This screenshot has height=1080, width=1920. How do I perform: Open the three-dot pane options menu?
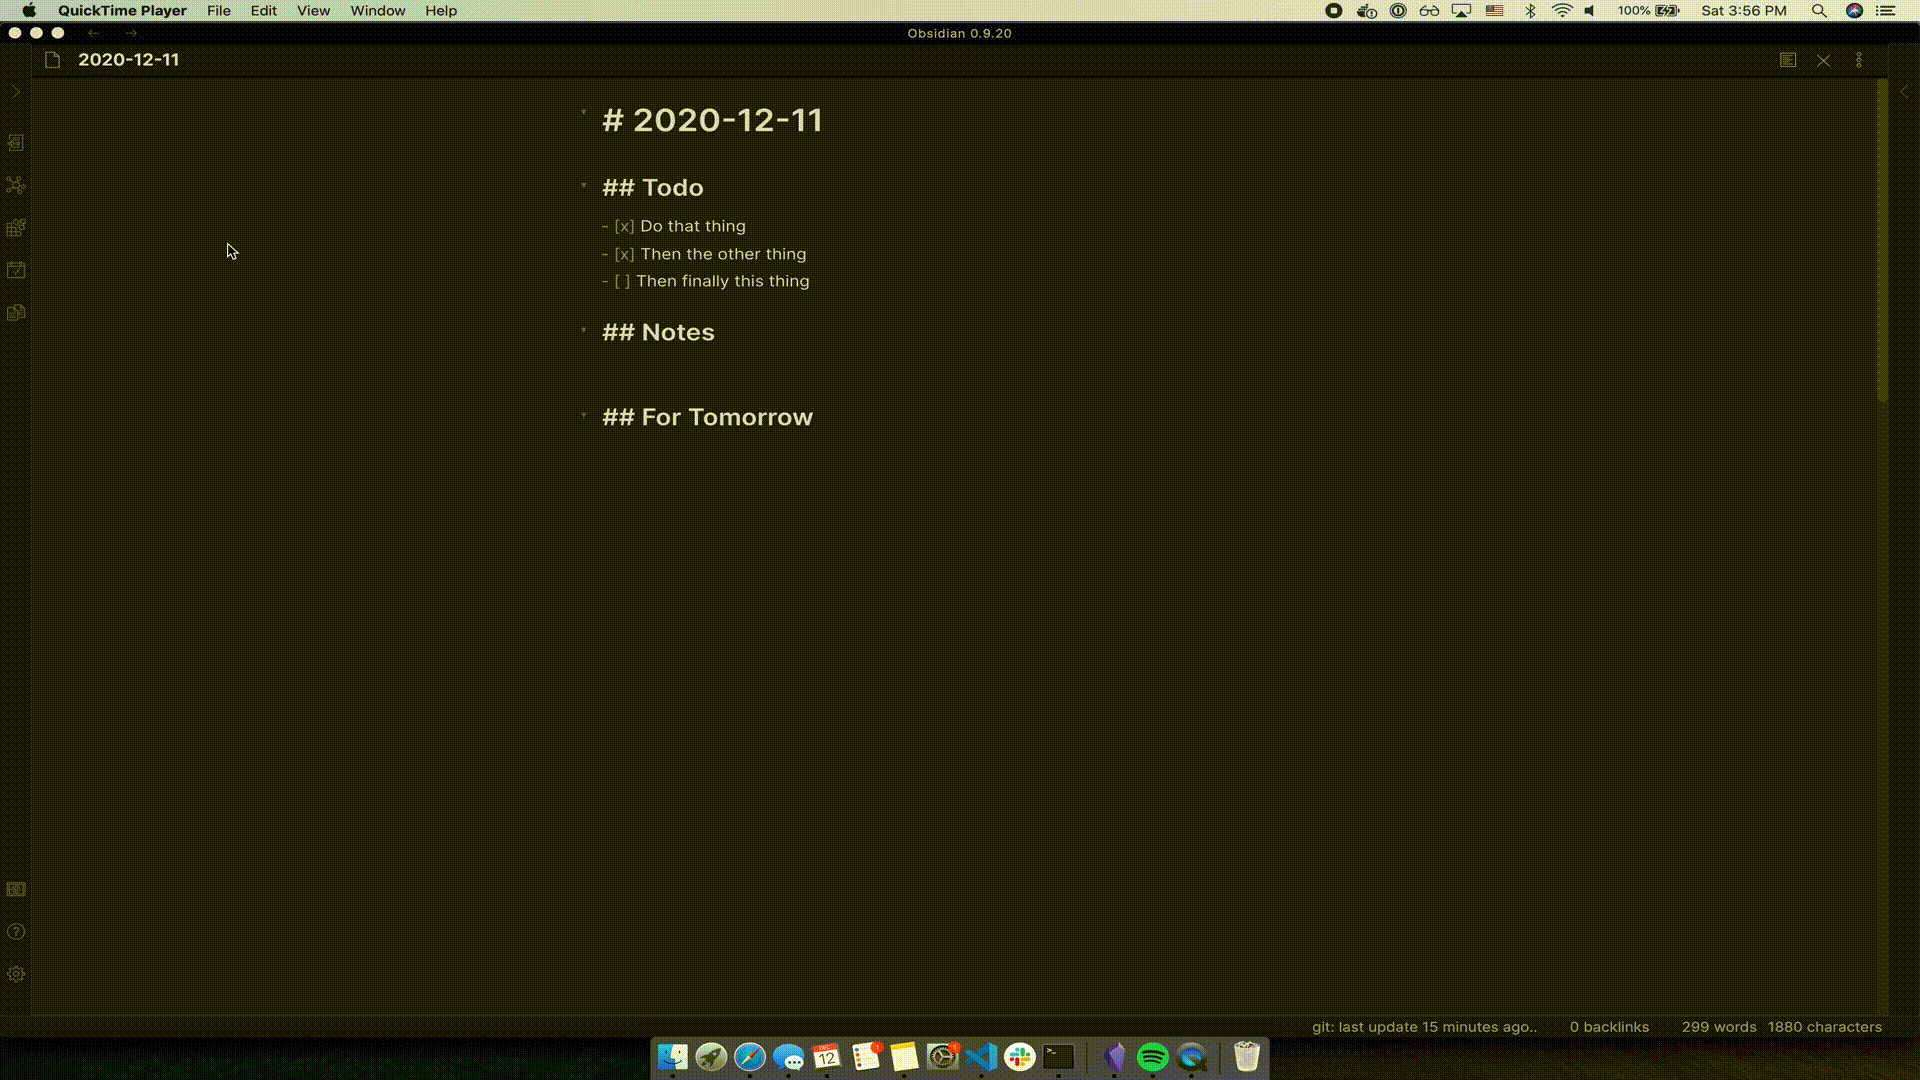pyautogui.click(x=1859, y=60)
